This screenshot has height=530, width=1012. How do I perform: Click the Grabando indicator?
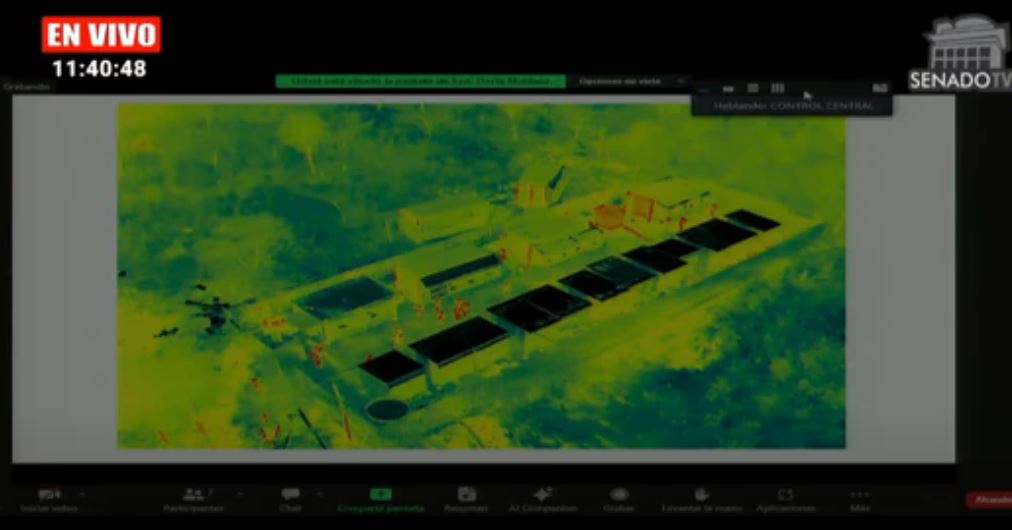26,86
